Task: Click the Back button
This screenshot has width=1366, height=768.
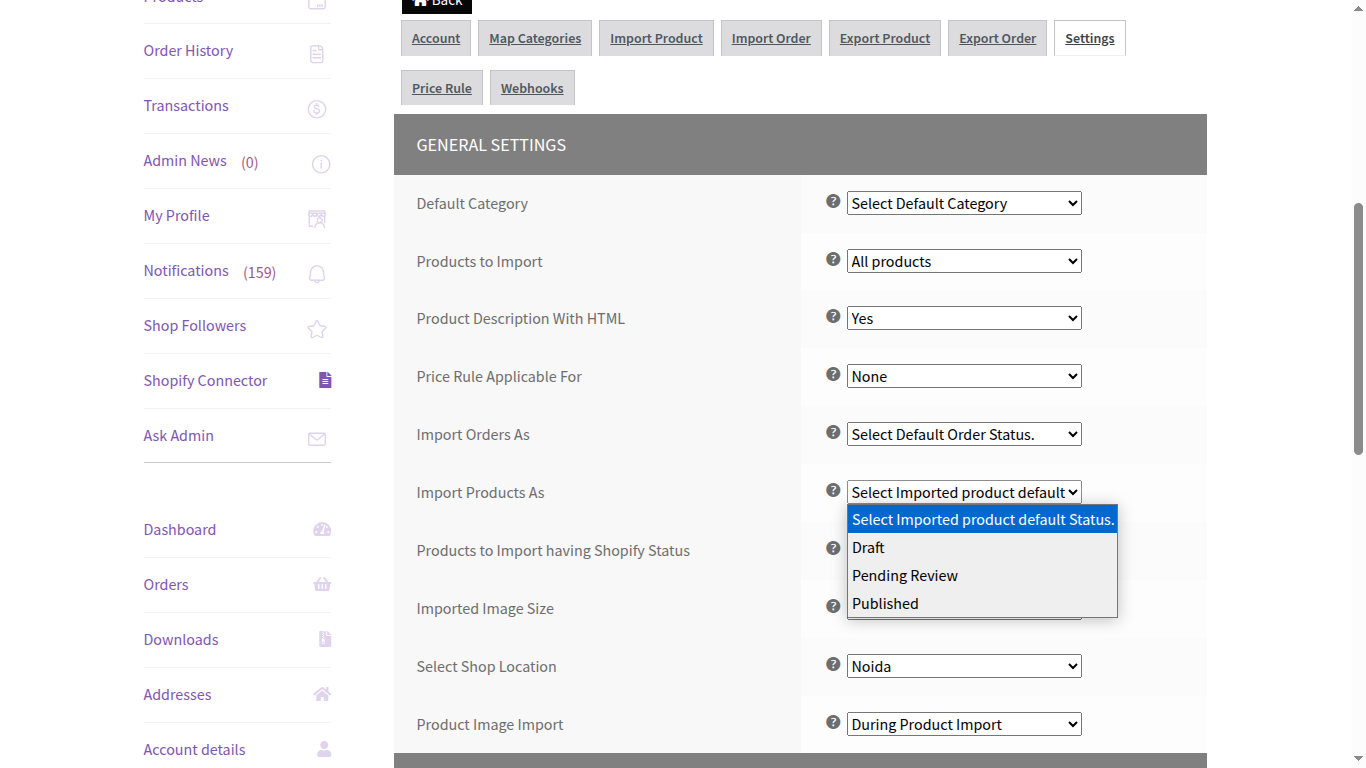Action: click(x=436, y=3)
